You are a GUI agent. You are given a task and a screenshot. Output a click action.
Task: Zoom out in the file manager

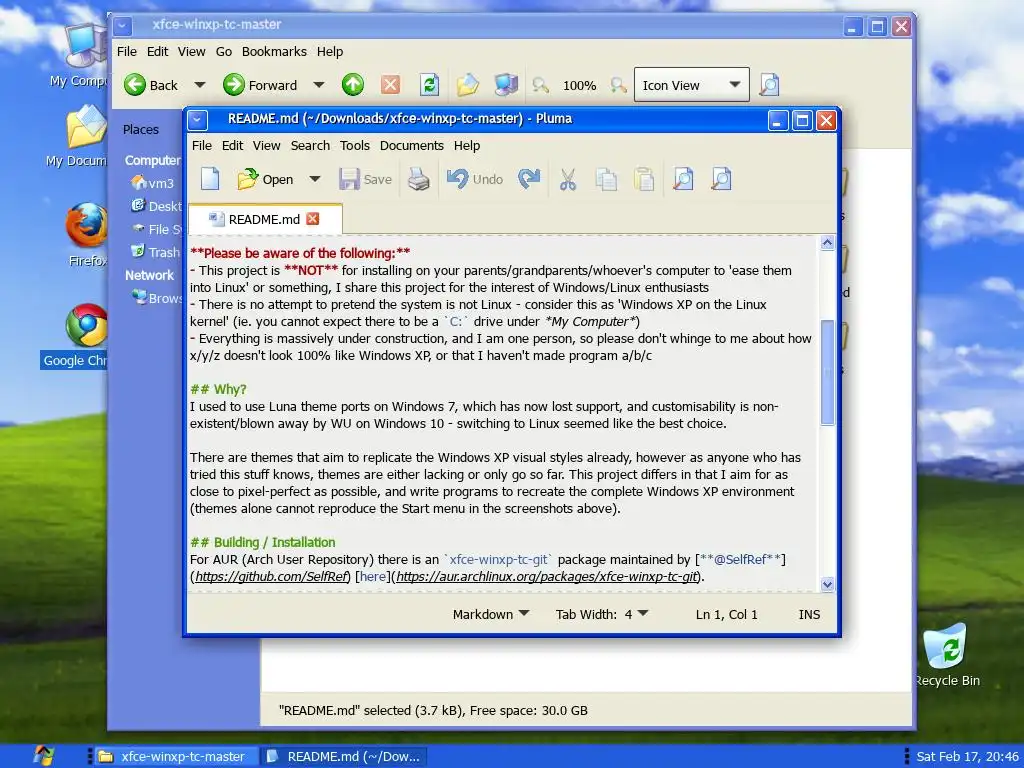coord(540,85)
